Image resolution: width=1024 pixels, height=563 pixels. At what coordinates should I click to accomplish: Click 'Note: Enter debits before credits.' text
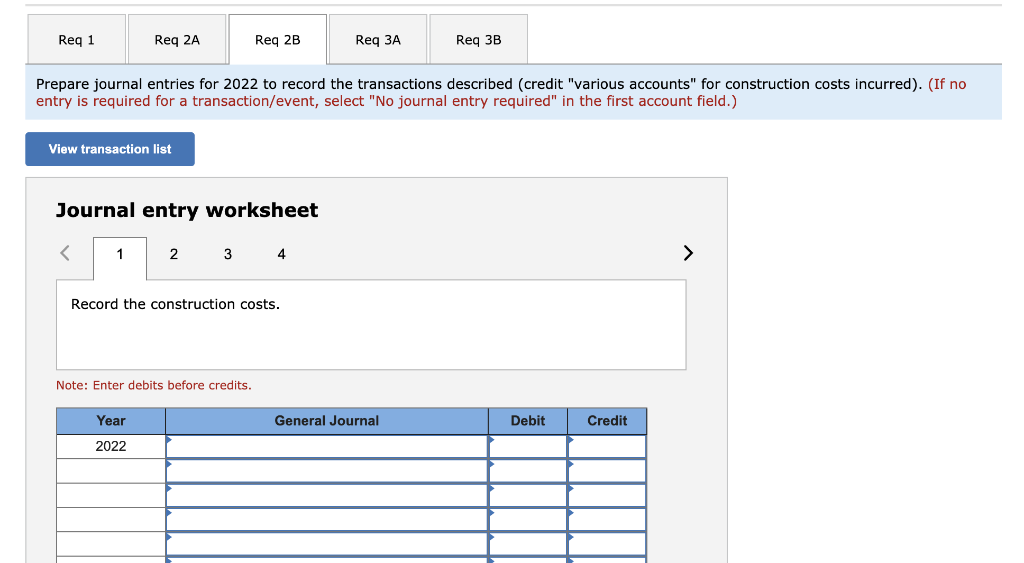(x=153, y=385)
